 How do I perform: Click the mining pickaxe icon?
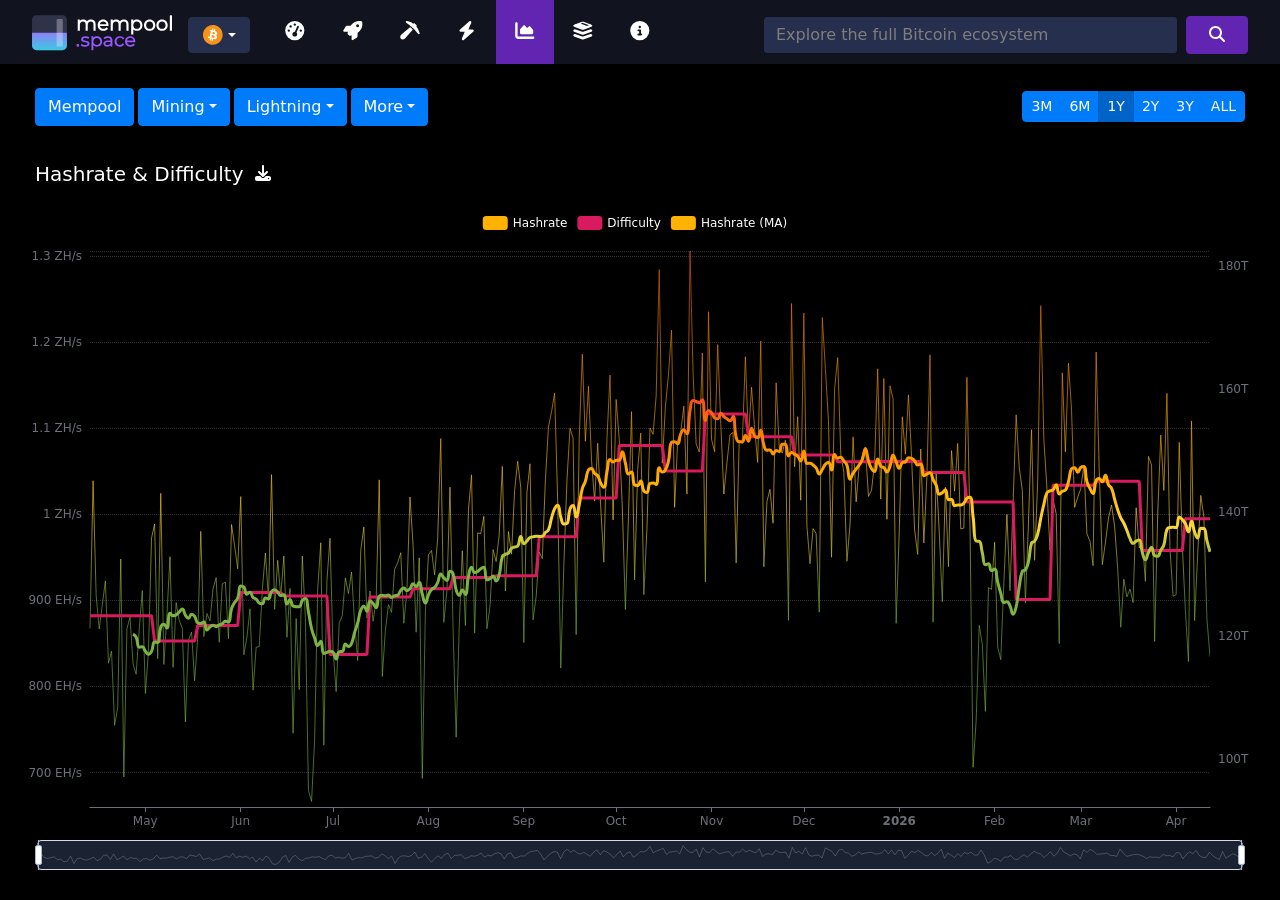coord(409,31)
